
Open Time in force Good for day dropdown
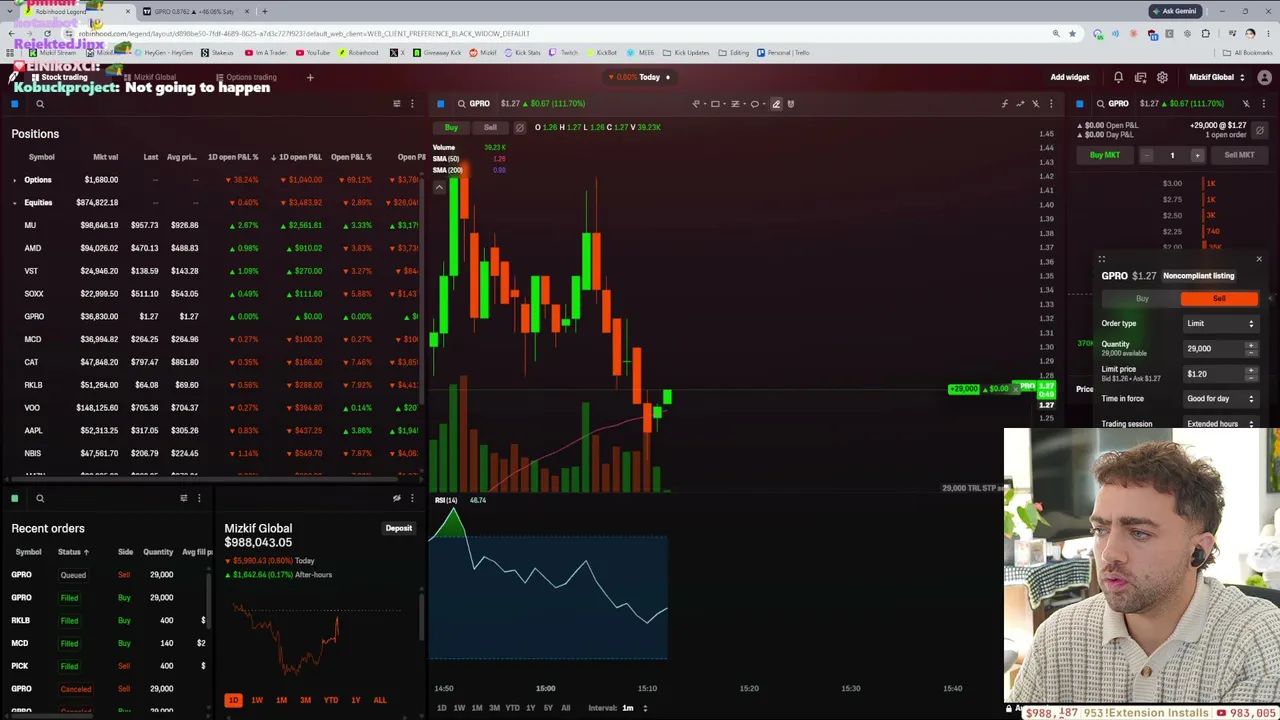pyautogui.click(x=1220, y=399)
